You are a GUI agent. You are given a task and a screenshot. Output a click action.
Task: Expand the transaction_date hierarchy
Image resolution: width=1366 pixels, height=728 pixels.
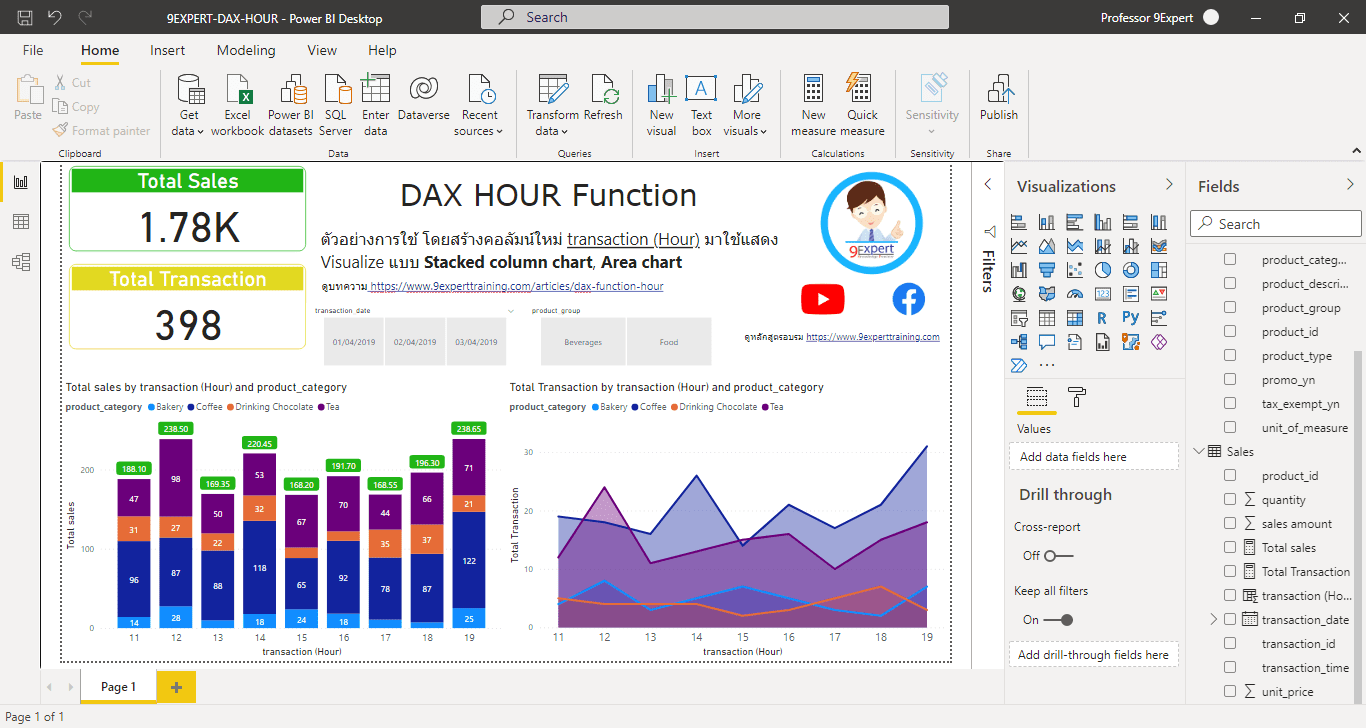point(1213,618)
